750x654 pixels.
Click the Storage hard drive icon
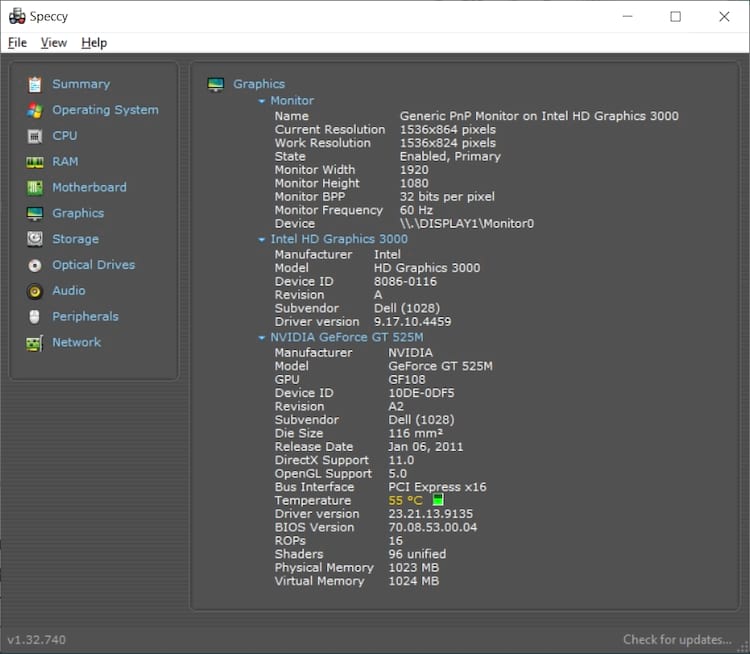pos(34,239)
